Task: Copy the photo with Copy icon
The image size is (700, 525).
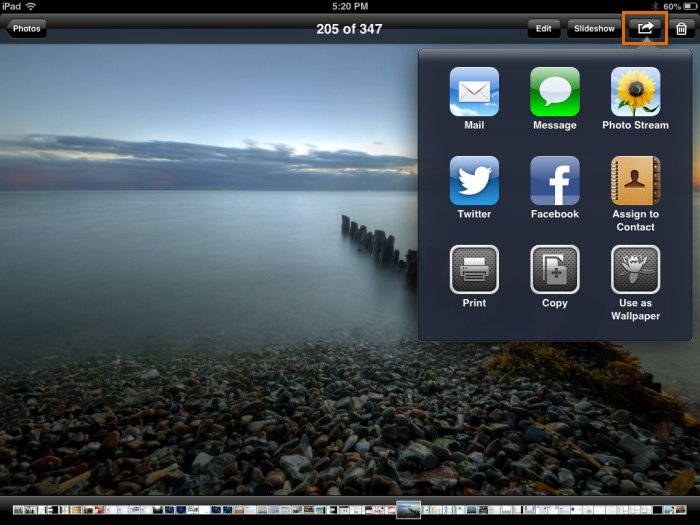Action: click(x=554, y=269)
